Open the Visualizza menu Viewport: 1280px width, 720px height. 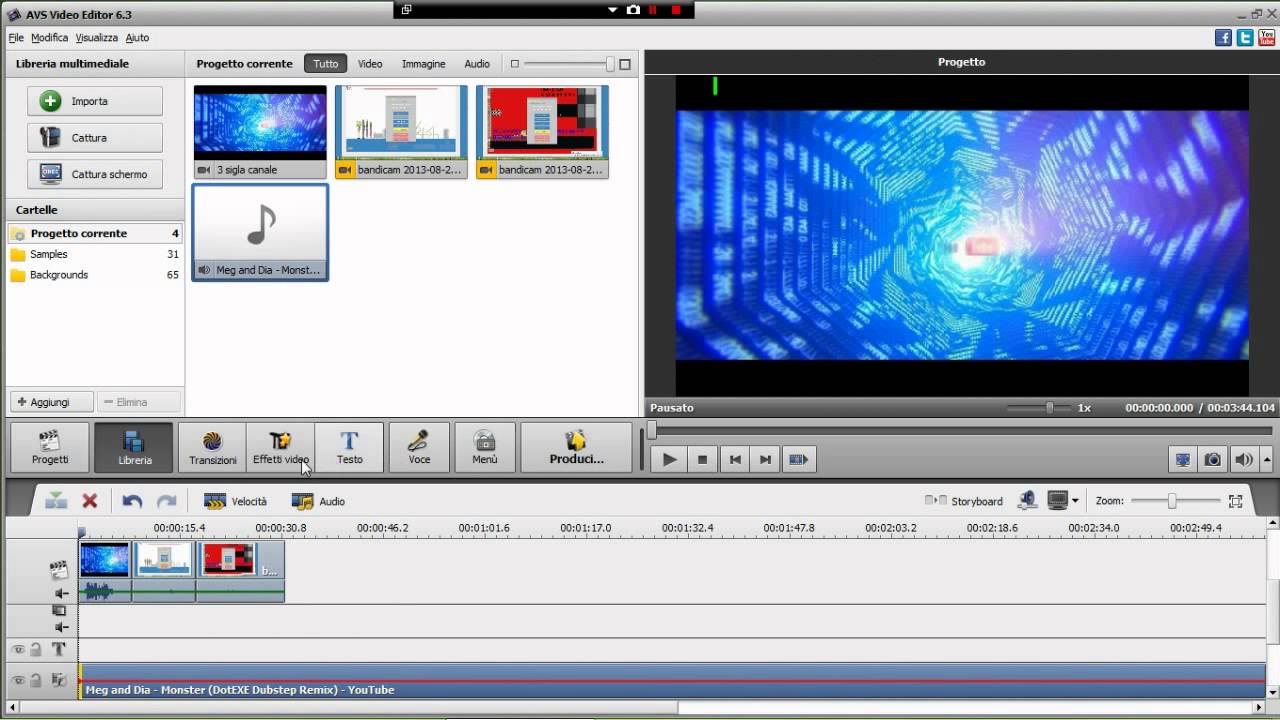coord(97,38)
